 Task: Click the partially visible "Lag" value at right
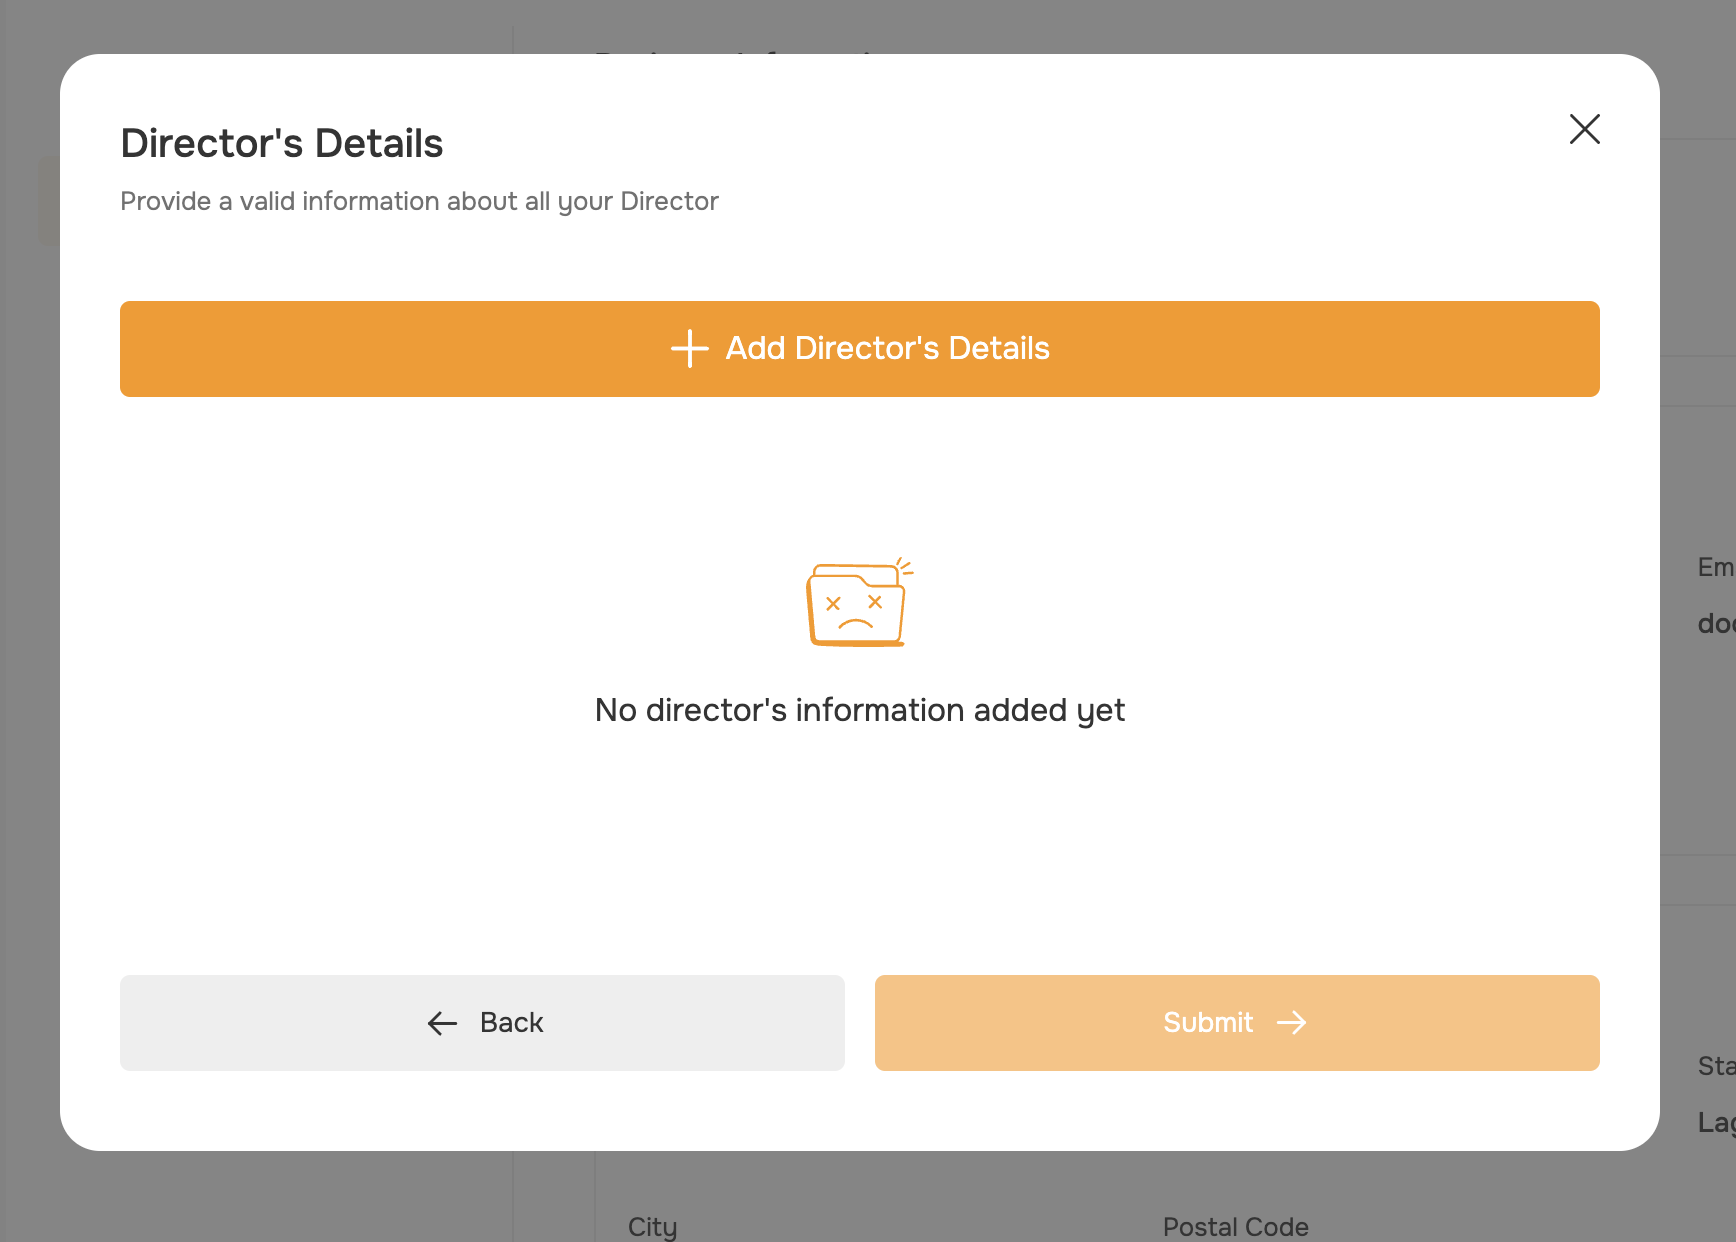tap(1716, 1122)
